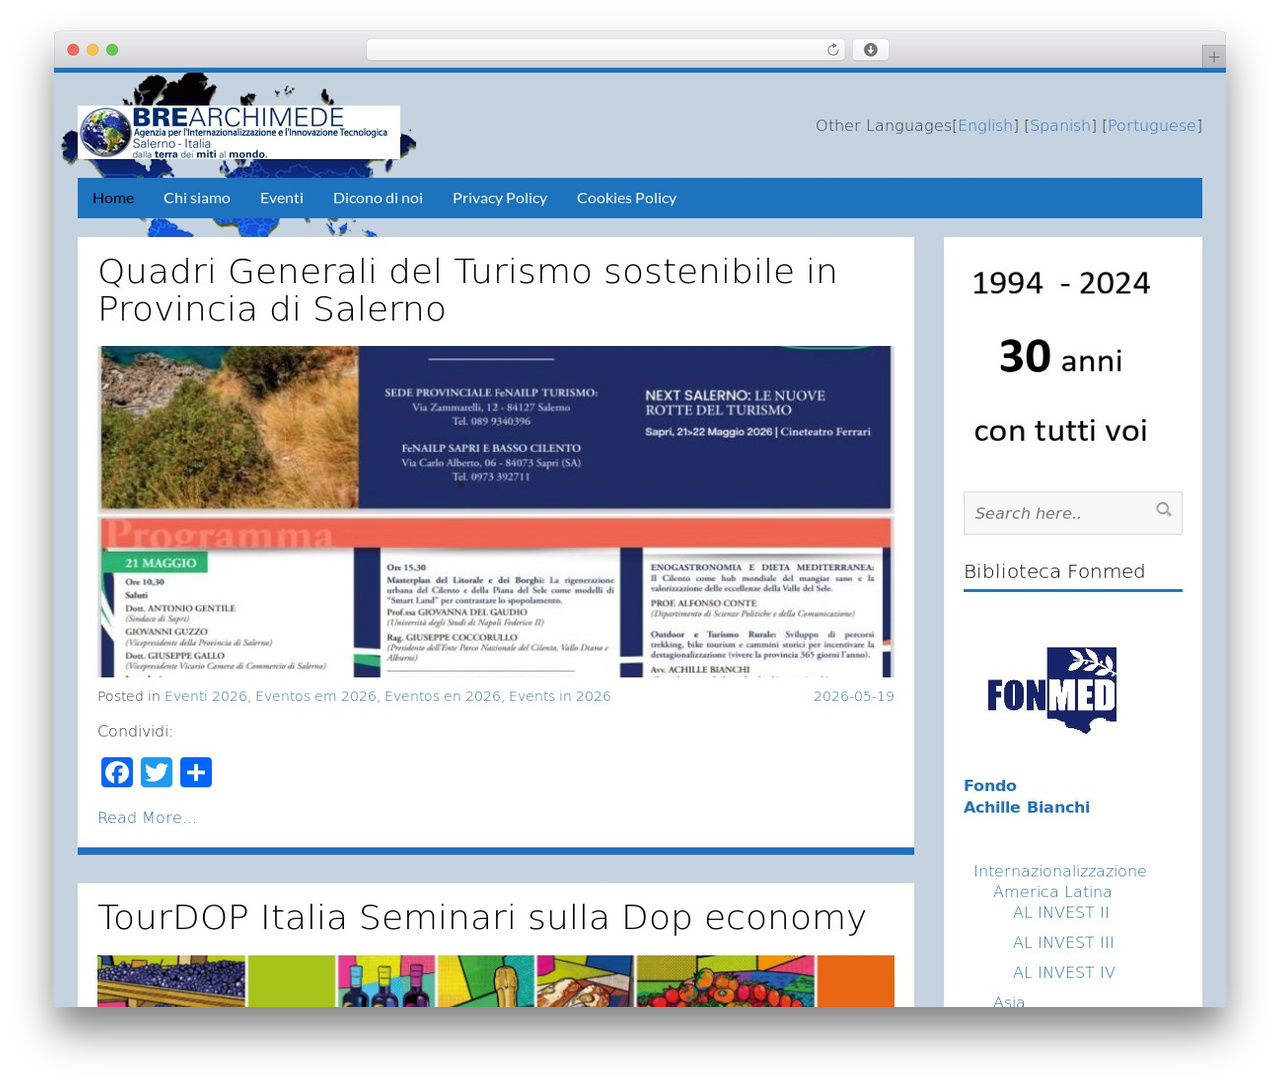Open the Fondo Achille Bianchi link
This screenshot has height=1084, width=1280.
coord(1027,797)
